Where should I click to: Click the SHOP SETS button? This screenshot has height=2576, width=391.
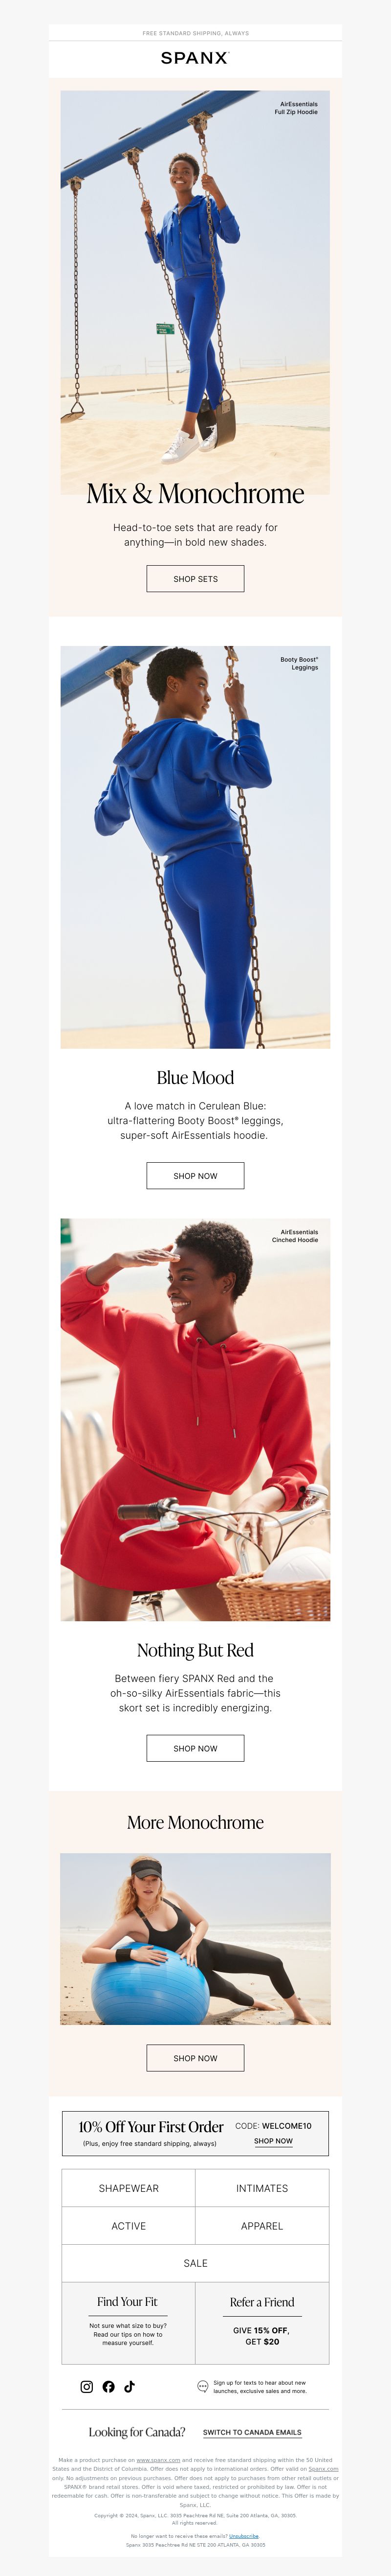(195, 579)
